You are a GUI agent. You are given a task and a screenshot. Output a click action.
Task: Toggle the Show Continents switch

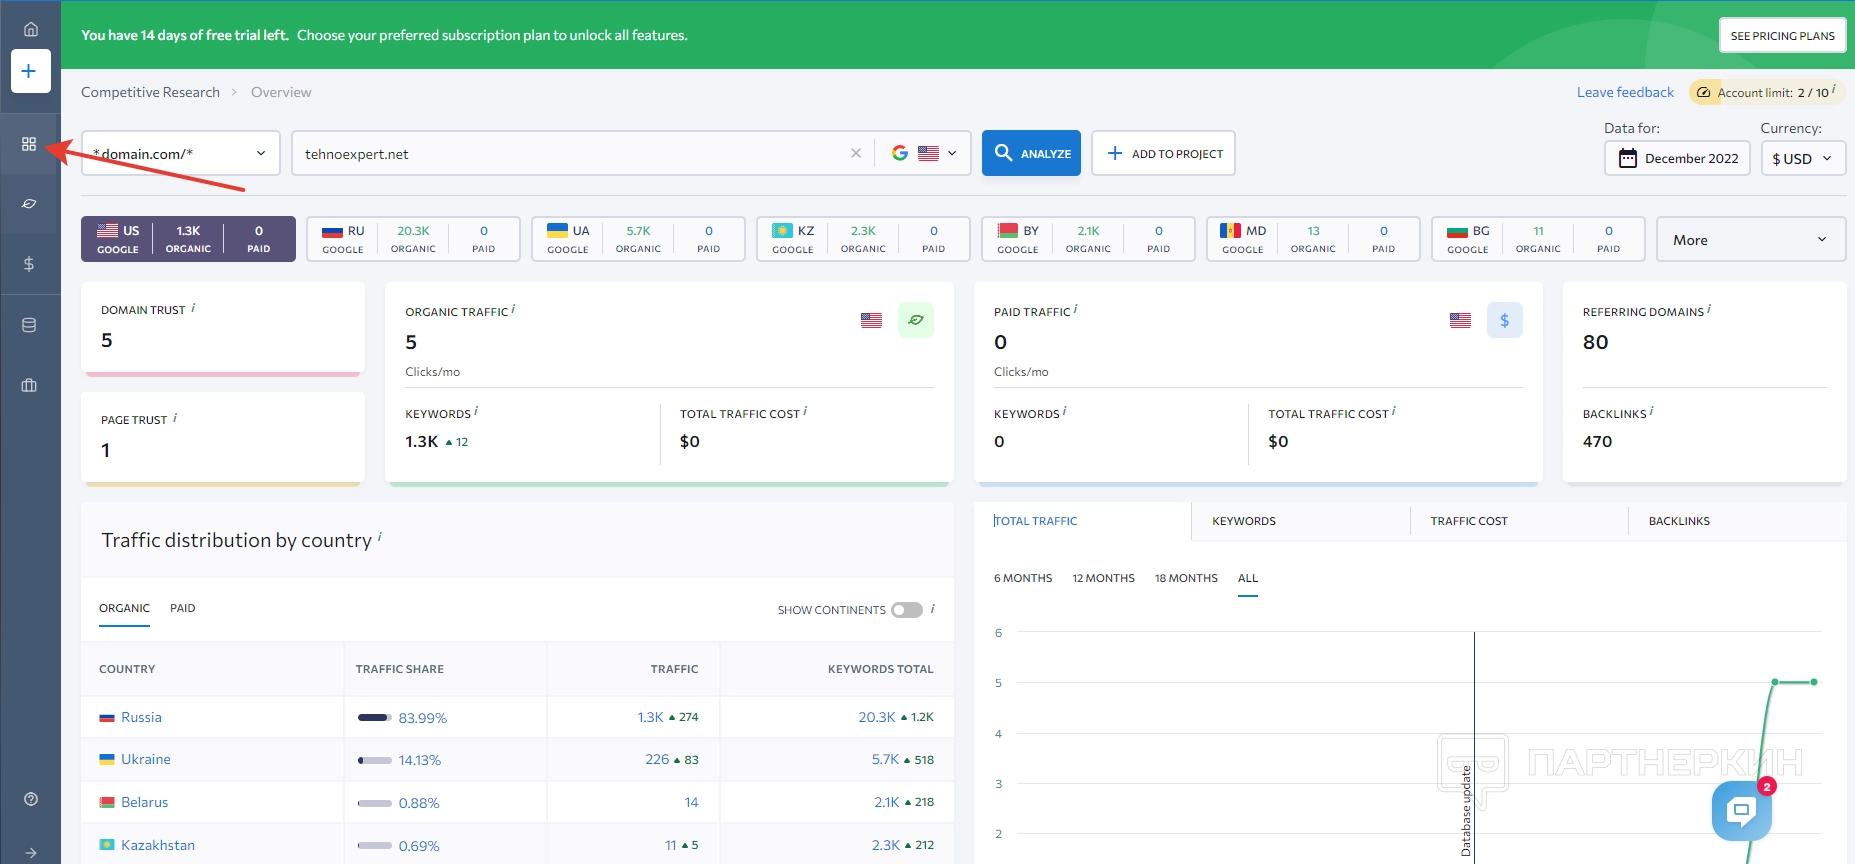click(x=906, y=610)
